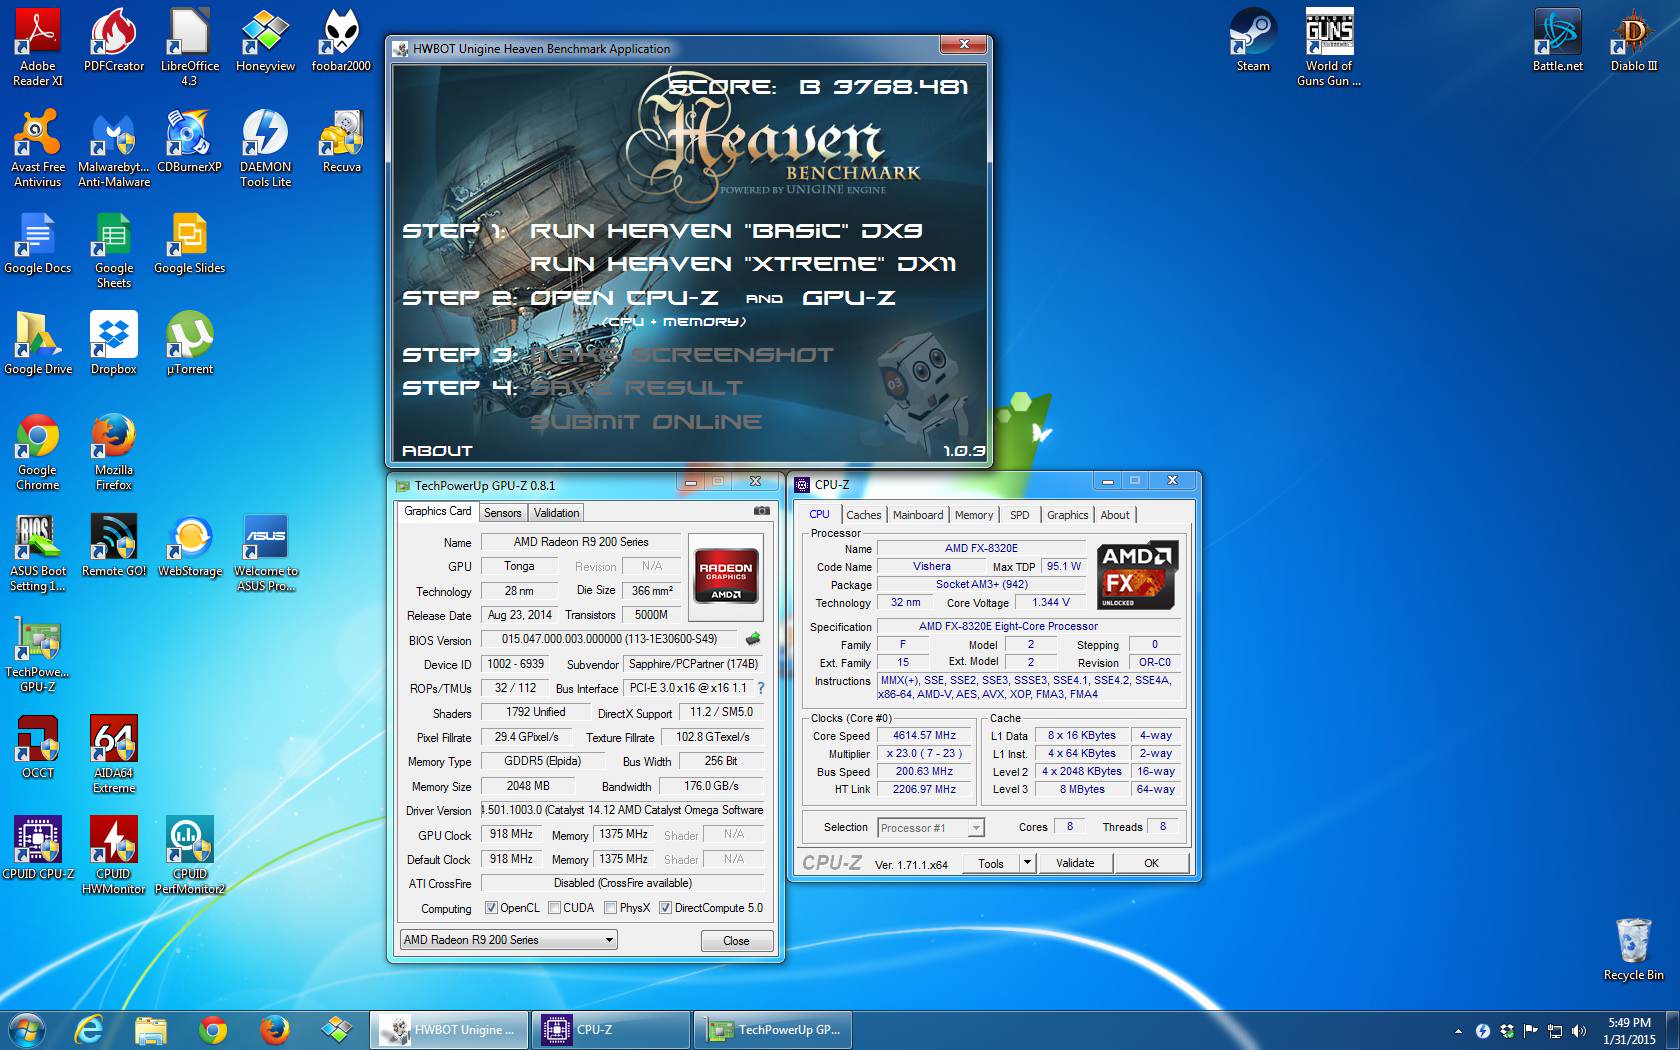Expand the Tools dropdown arrow in CPU-Z
This screenshot has height=1050, width=1680.
click(x=1026, y=863)
